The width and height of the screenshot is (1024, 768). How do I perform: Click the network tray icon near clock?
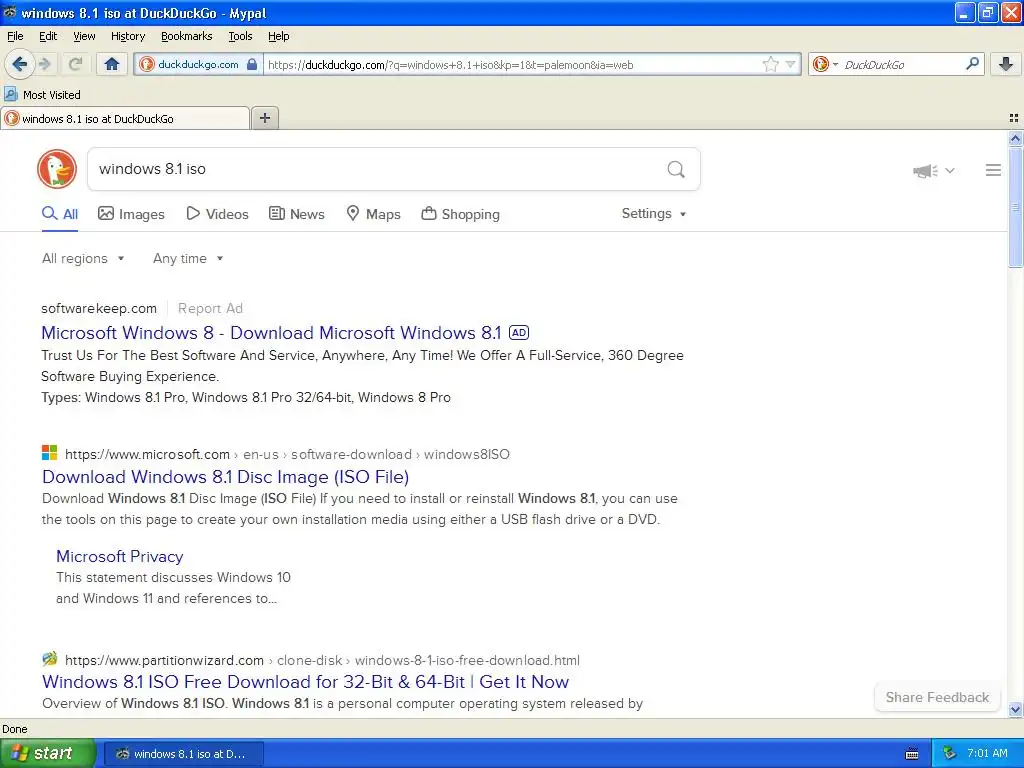pyautogui.click(x=950, y=753)
